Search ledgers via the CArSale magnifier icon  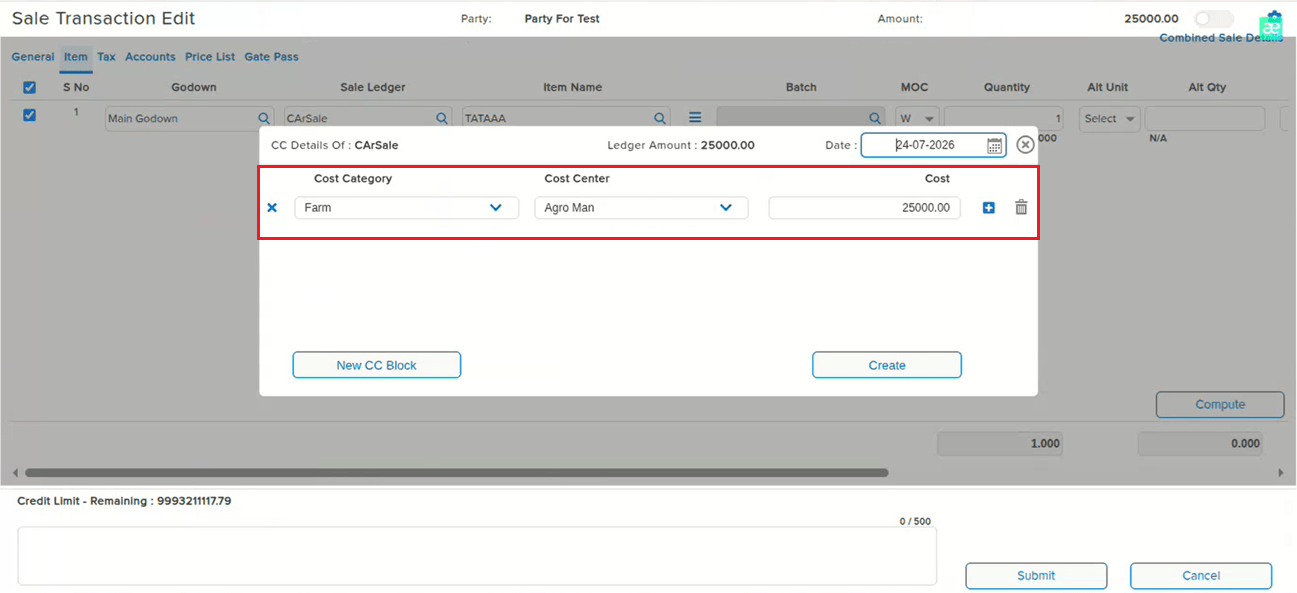[x=440, y=118]
